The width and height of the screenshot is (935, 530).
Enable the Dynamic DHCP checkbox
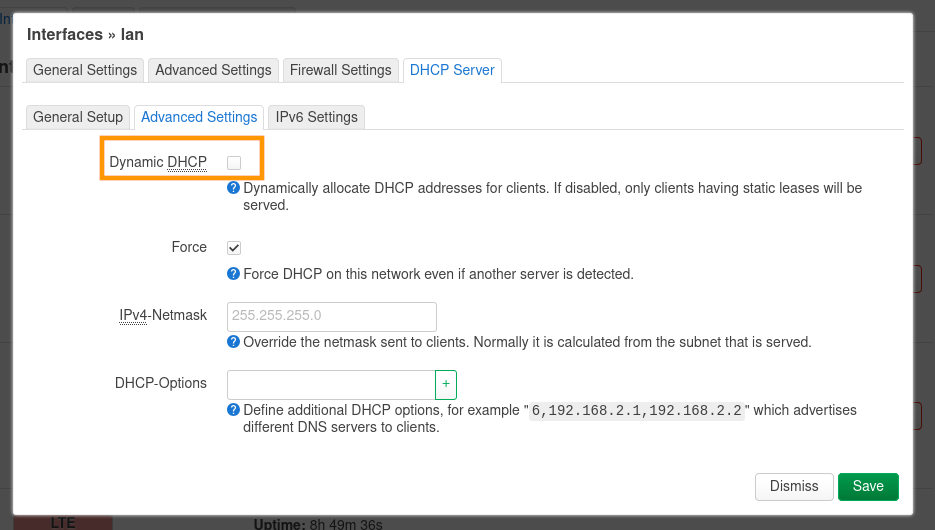(x=234, y=162)
